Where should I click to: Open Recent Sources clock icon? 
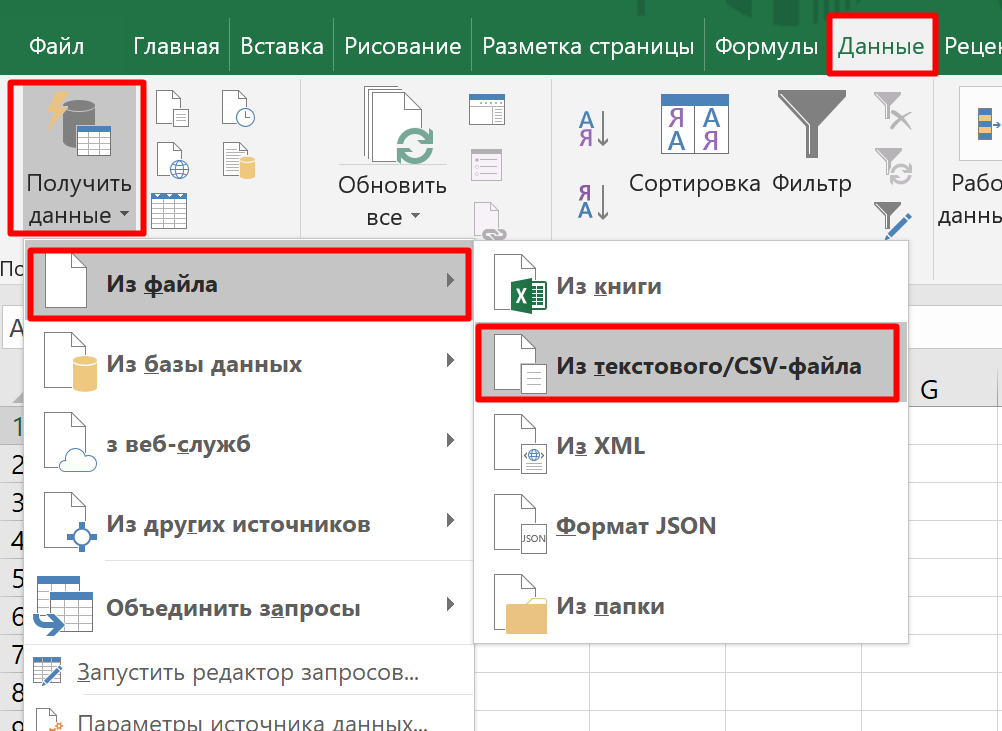pyautogui.click(x=238, y=107)
